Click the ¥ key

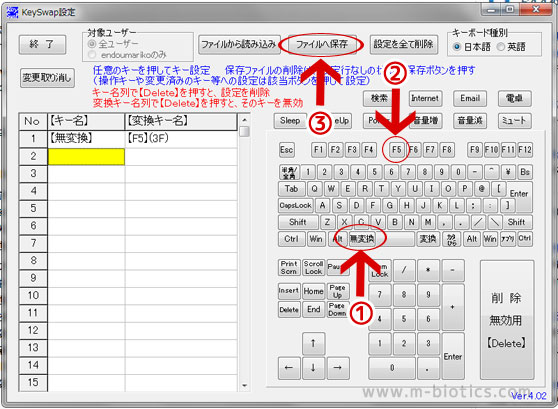[508, 172]
